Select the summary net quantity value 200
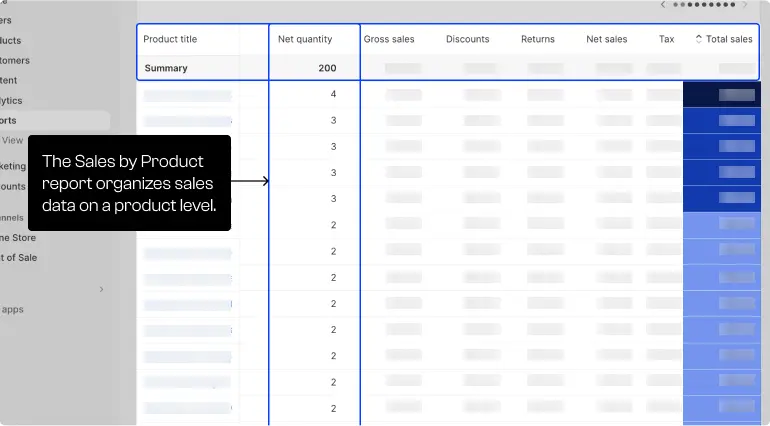 pos(327,68)
